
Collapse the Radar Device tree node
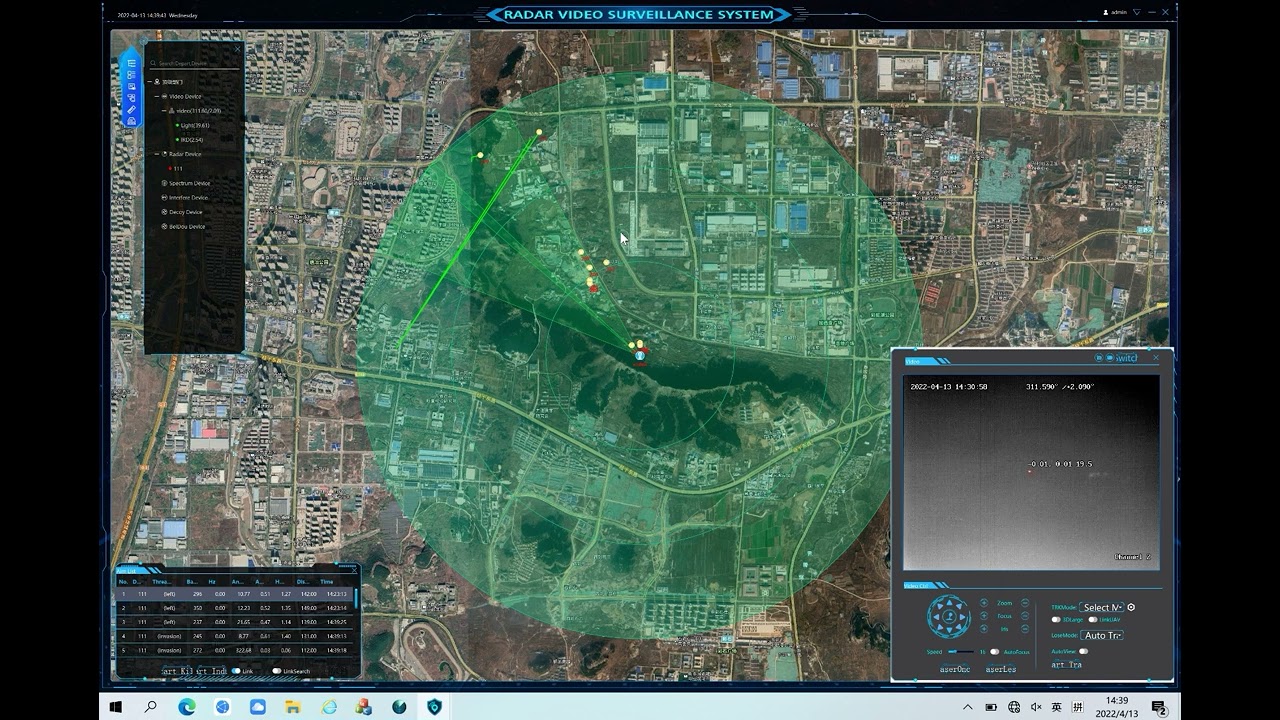157,154
